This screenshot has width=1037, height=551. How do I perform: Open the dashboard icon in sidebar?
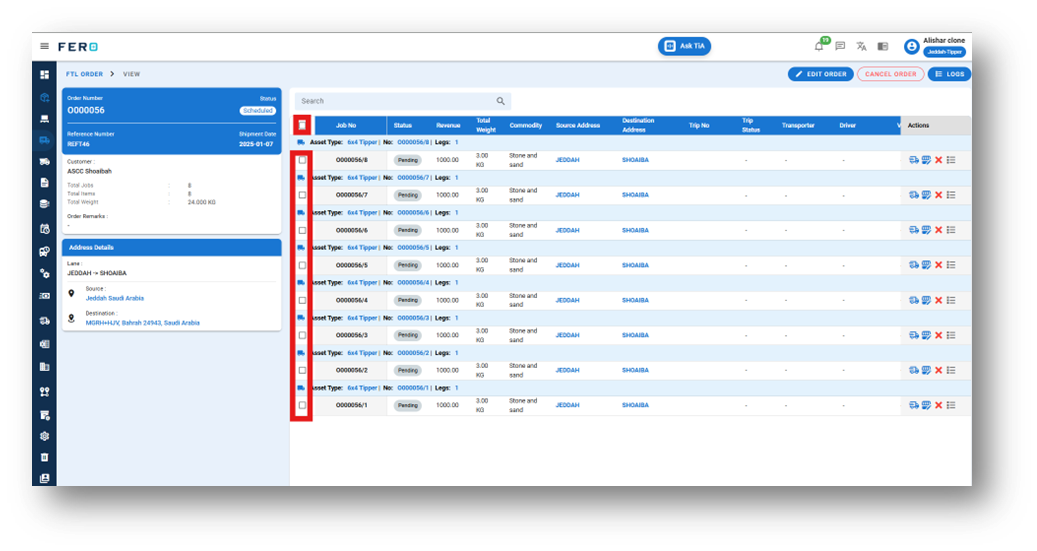(x=44, y=75)
